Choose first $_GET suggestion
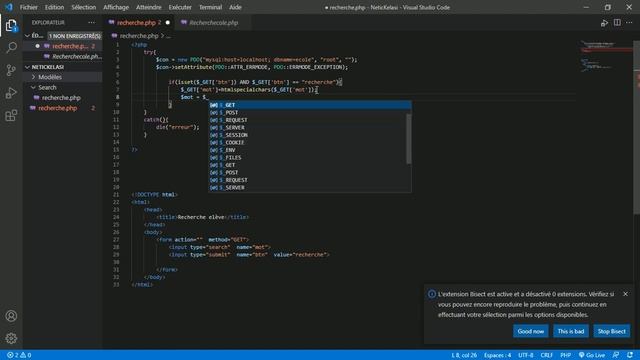This screenshot has width=640, height=360. coord(310,105)
